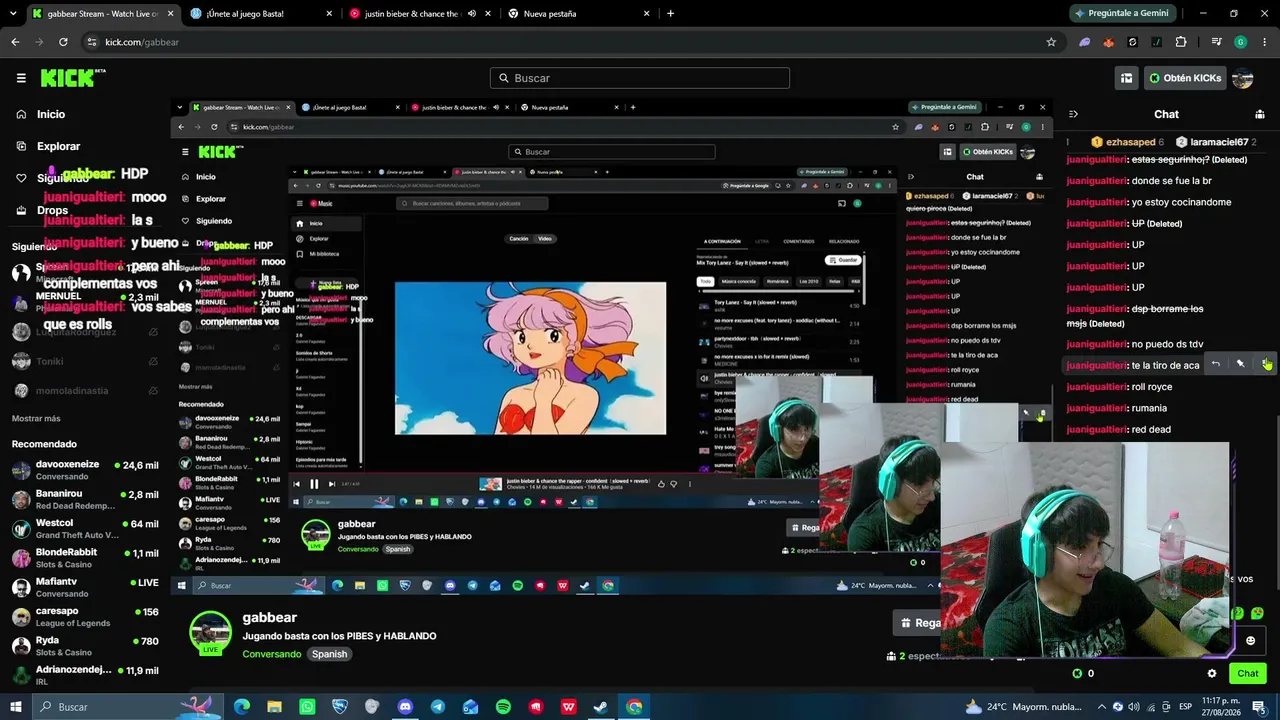This screenshot has width=1280, height=720.
Task: Open caresapo recommended channel
Action: click(x=85, y=617)
